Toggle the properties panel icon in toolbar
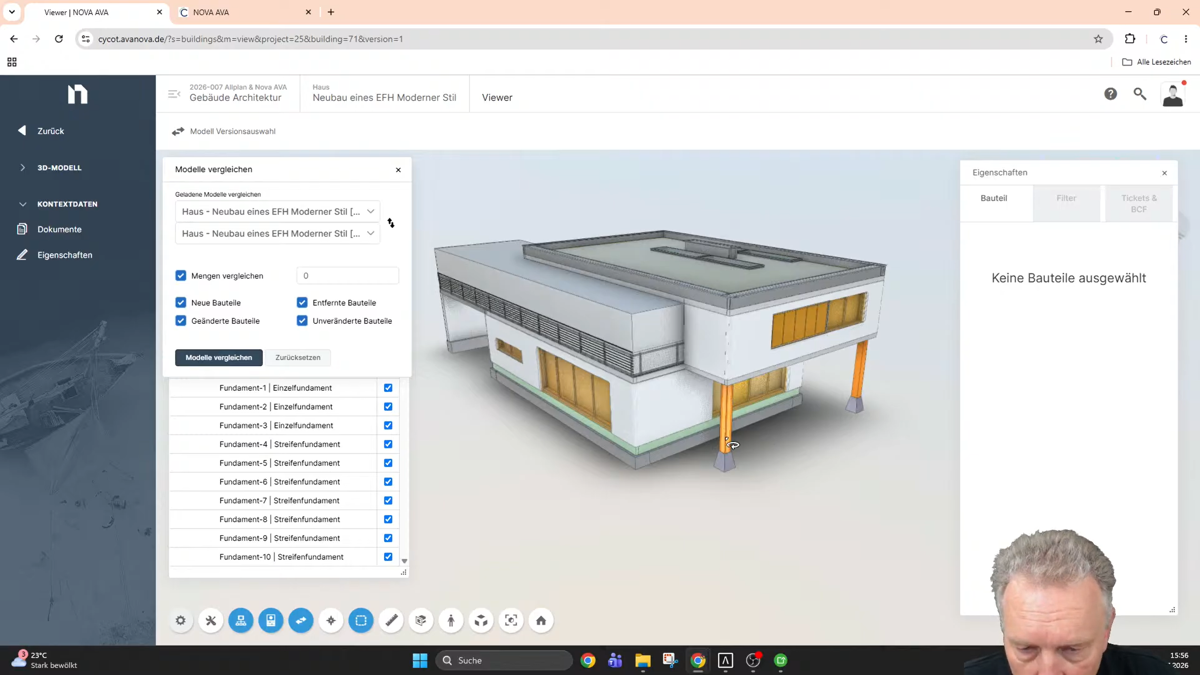The height and width of the screenshot is (675, 1200). point(271,621)
